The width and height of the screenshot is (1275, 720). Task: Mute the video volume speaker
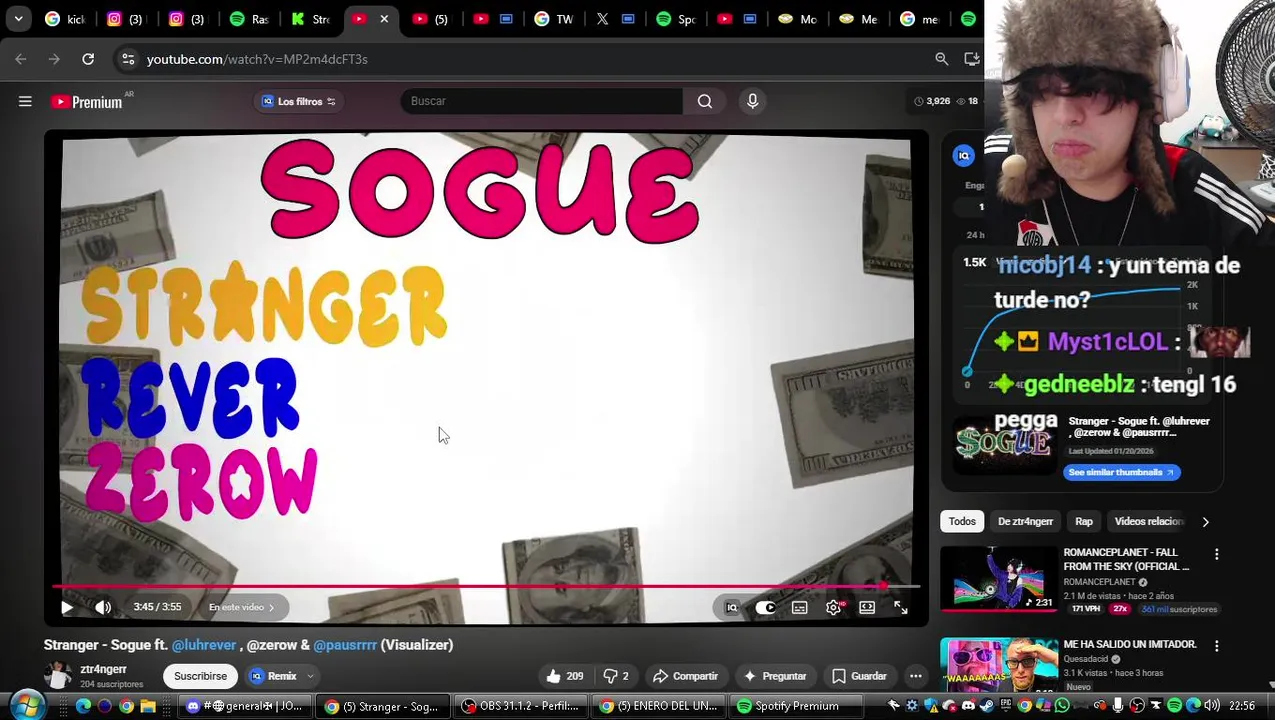(103, 607)
